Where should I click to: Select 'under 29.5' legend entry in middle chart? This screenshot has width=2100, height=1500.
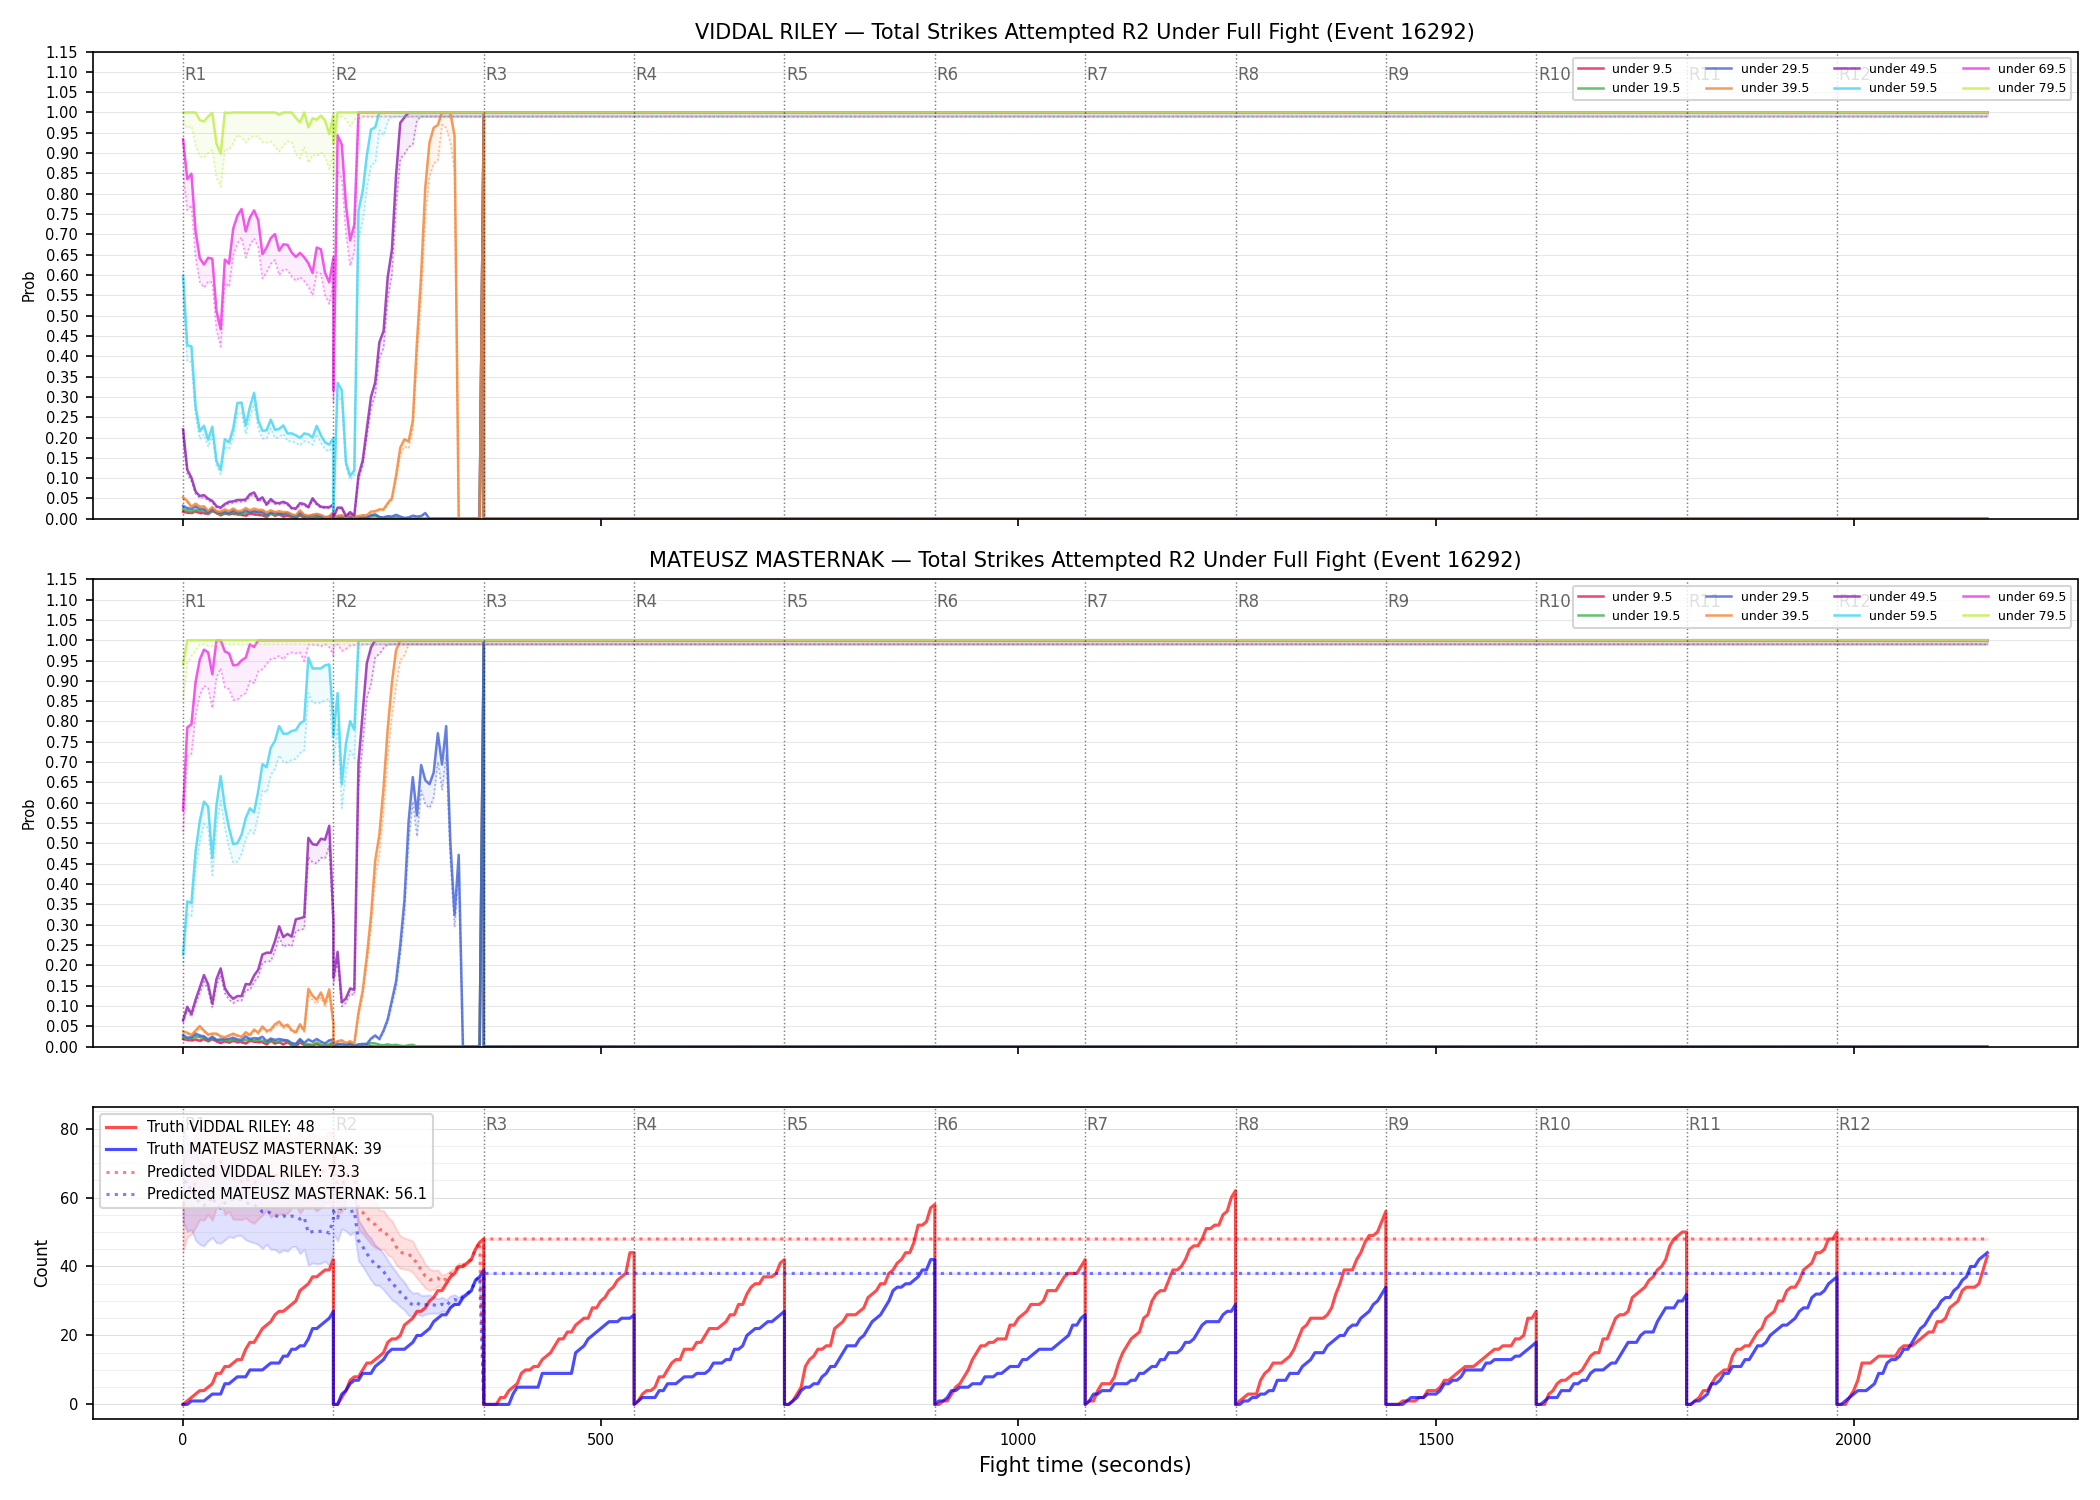tap(1757, 597)
